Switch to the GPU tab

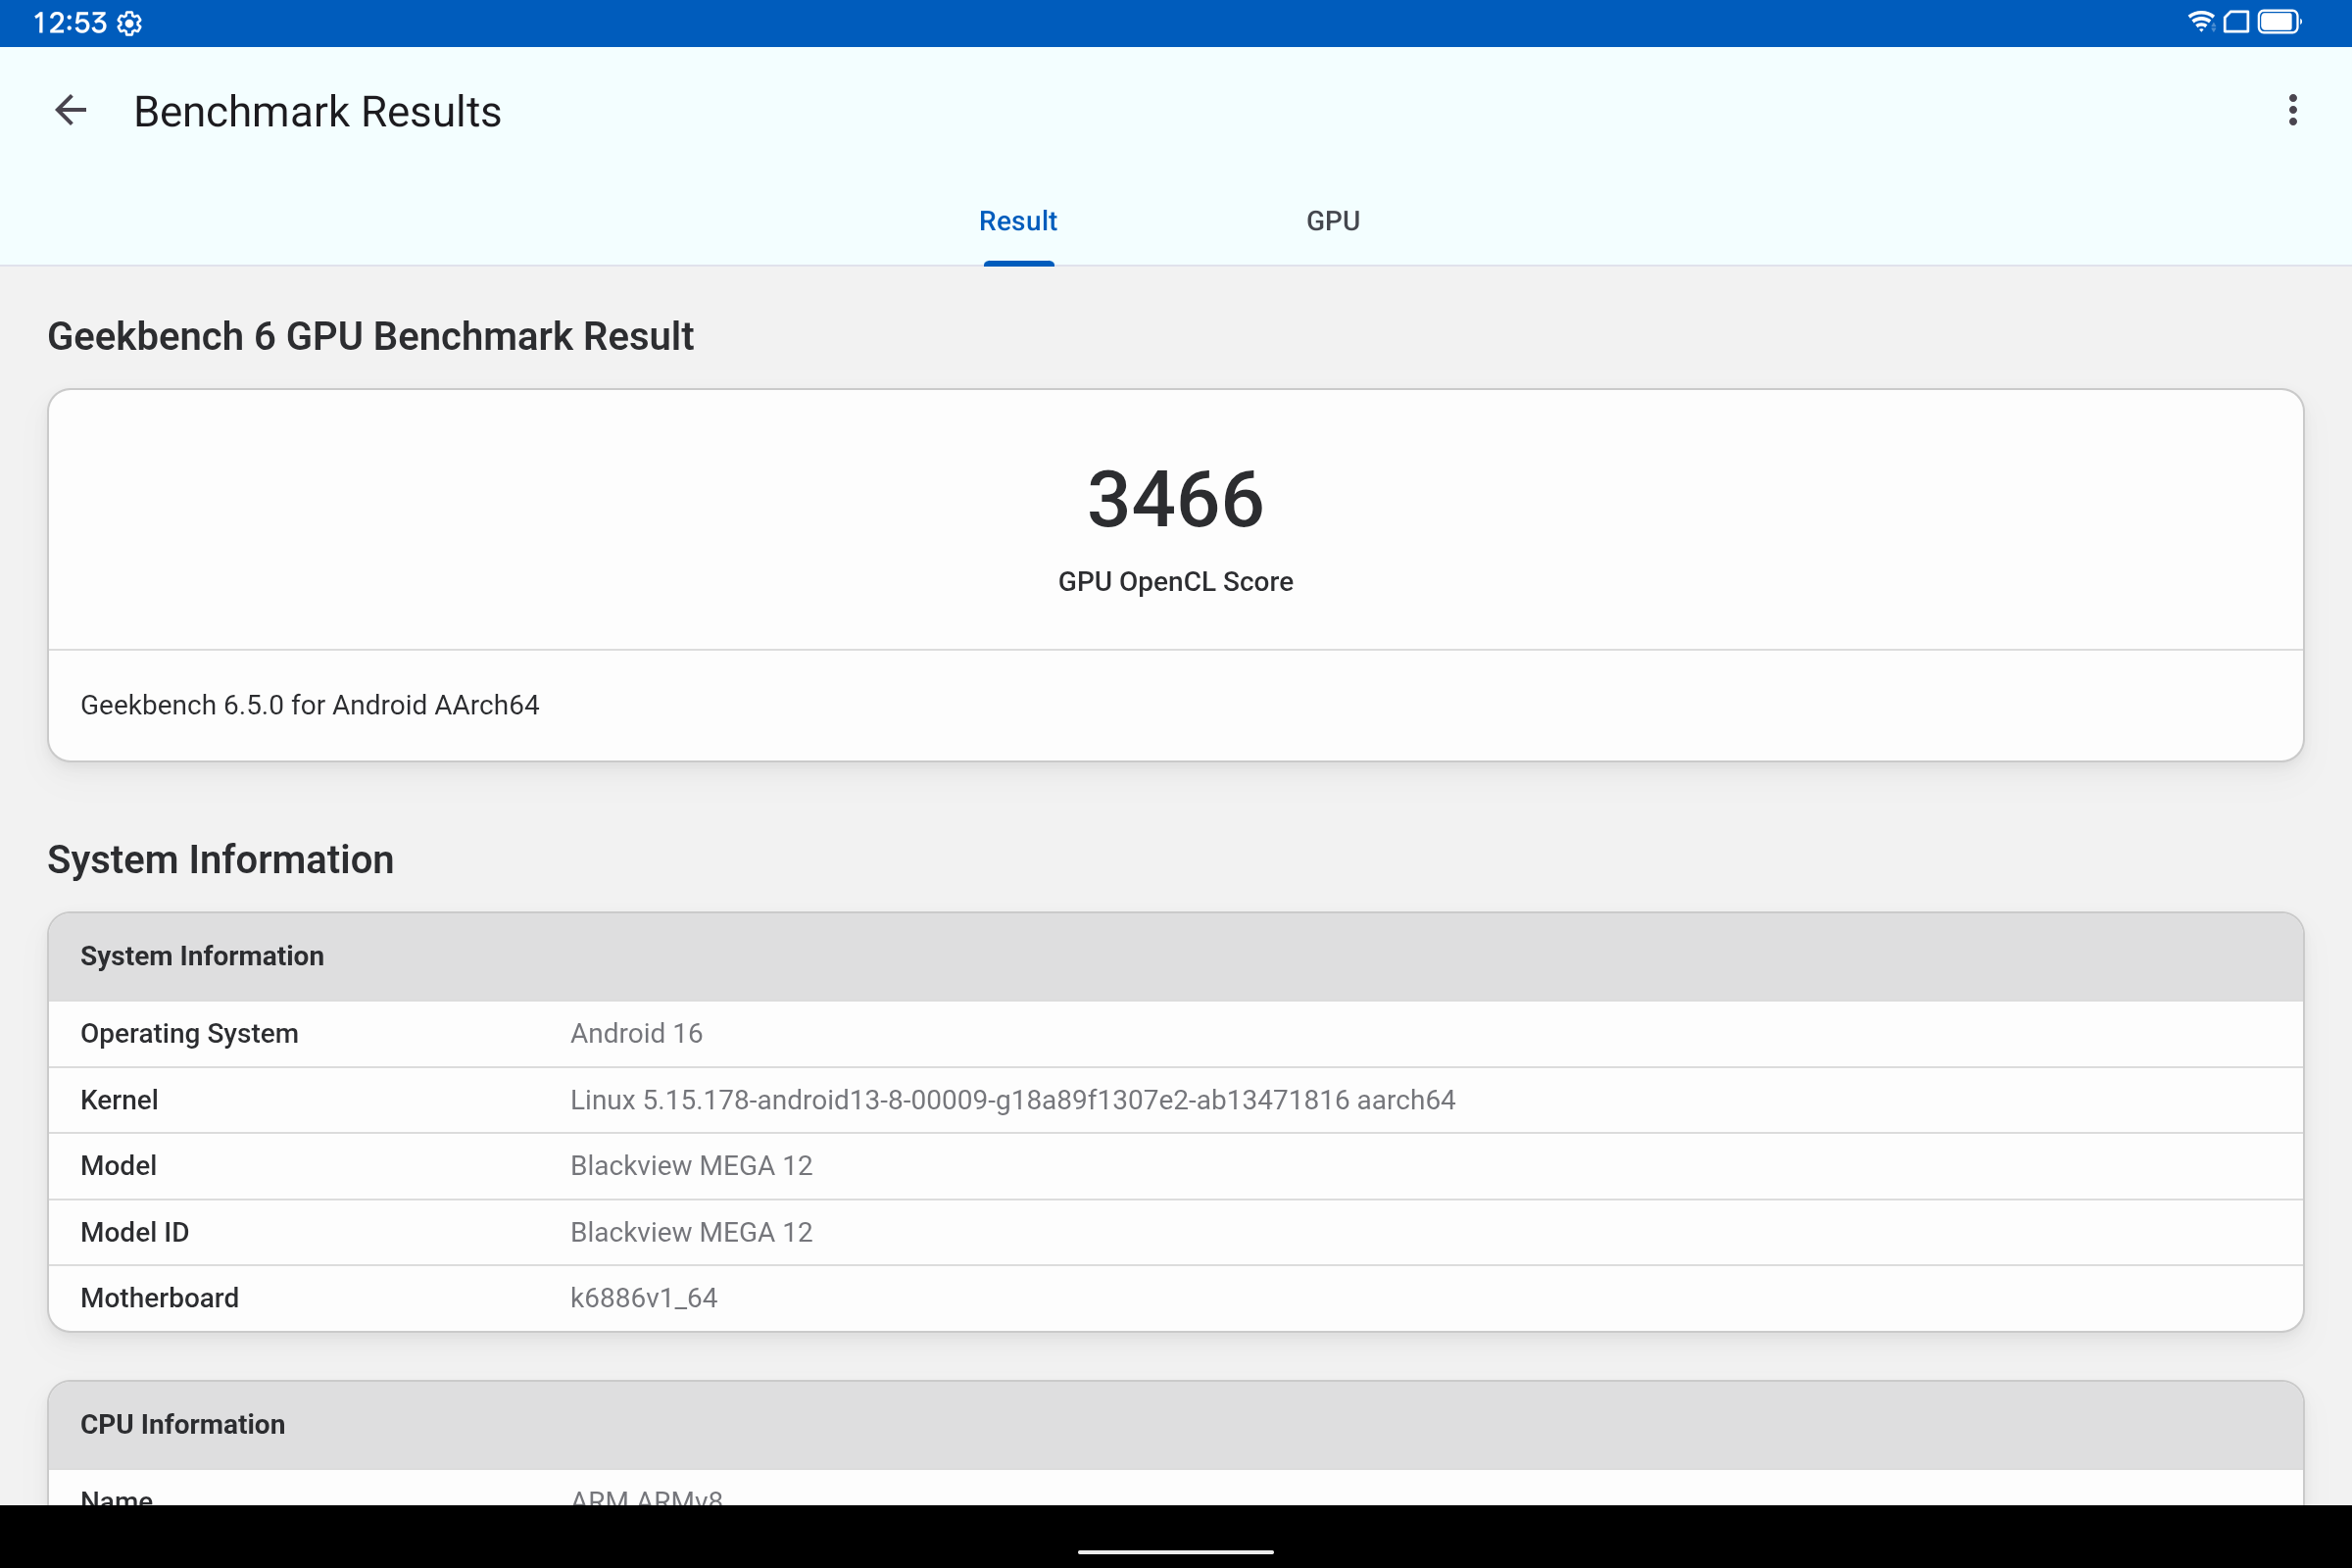(x=1332, y=221)
